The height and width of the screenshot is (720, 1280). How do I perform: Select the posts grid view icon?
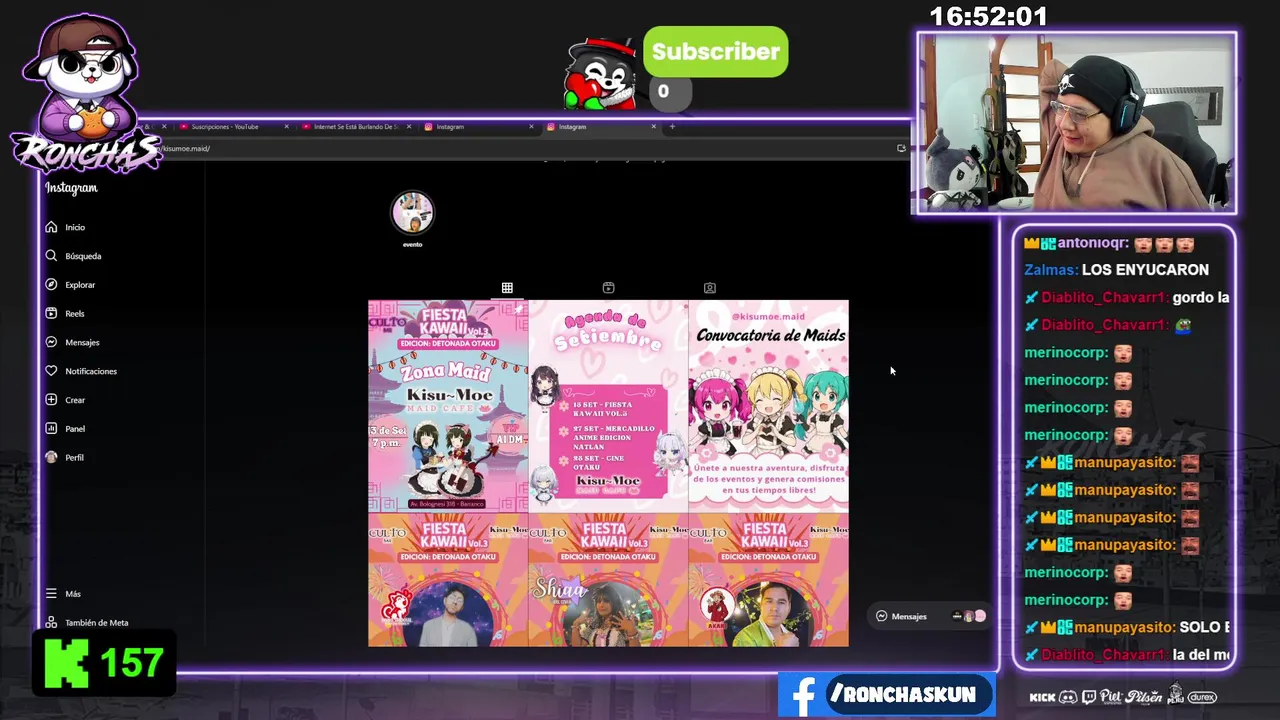[507, 288]
